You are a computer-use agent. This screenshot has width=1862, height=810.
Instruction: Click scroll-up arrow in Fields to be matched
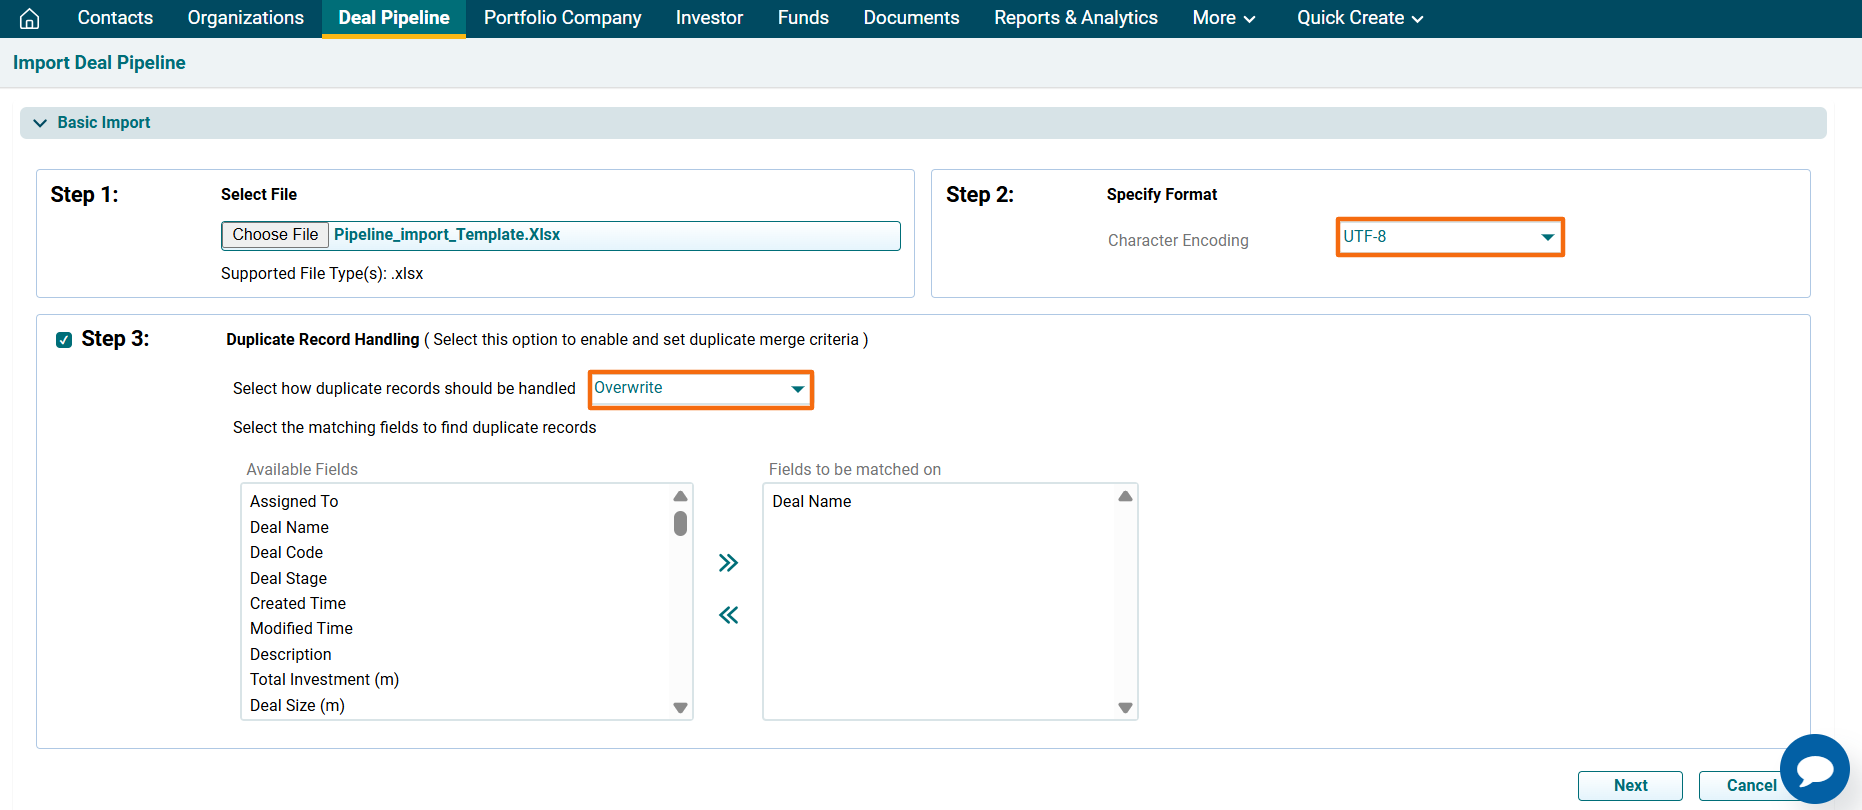1125,497
